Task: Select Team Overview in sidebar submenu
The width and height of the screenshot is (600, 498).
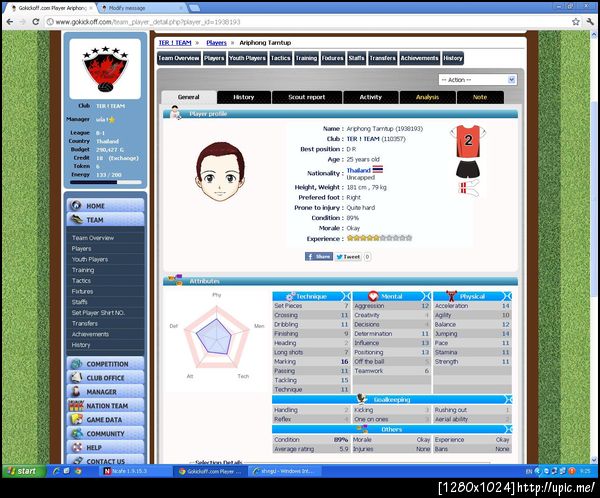Action: [93, 238]
